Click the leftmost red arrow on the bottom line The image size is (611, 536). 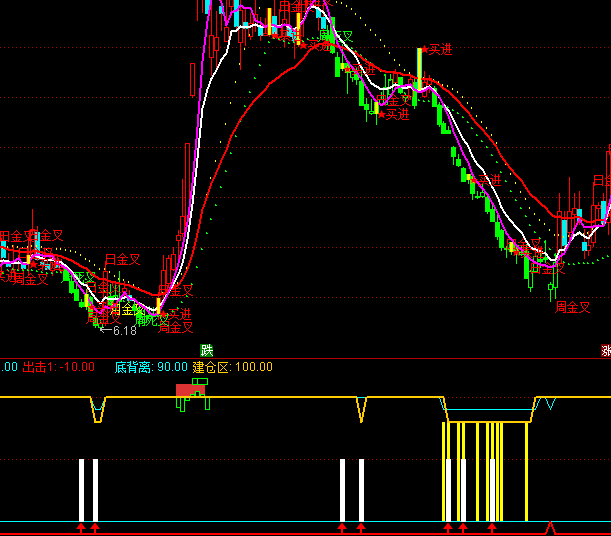pos(82,526)
